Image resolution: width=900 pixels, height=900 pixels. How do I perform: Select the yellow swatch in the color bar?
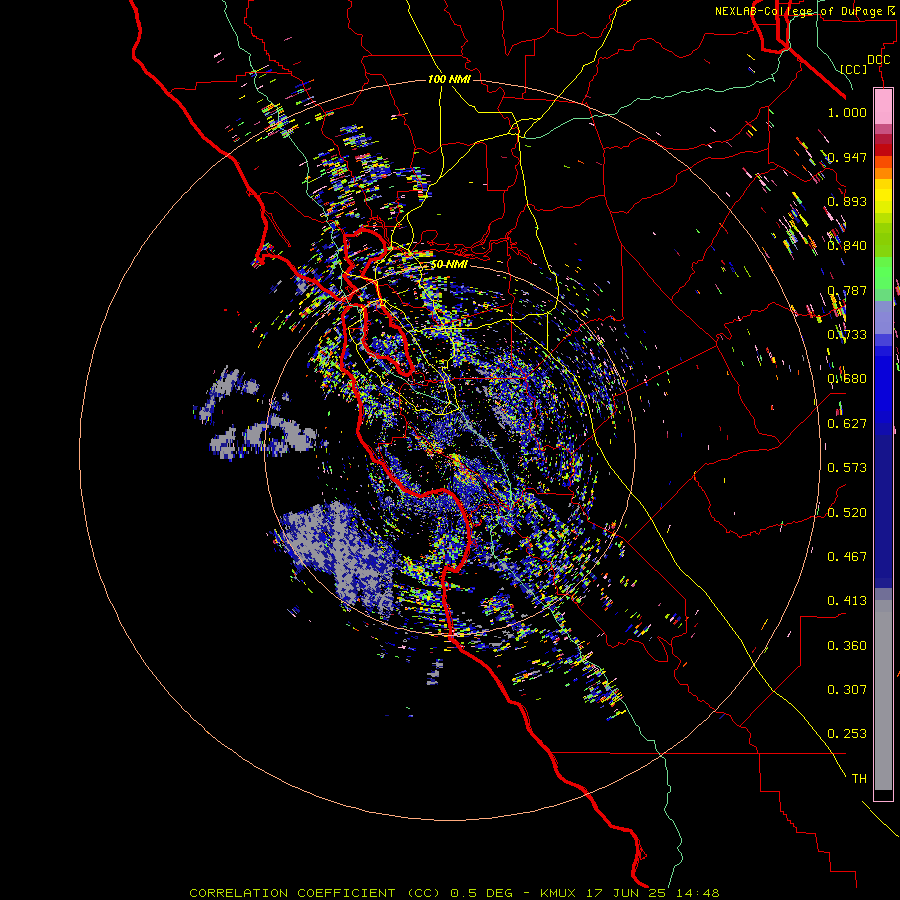click(883, 196)
